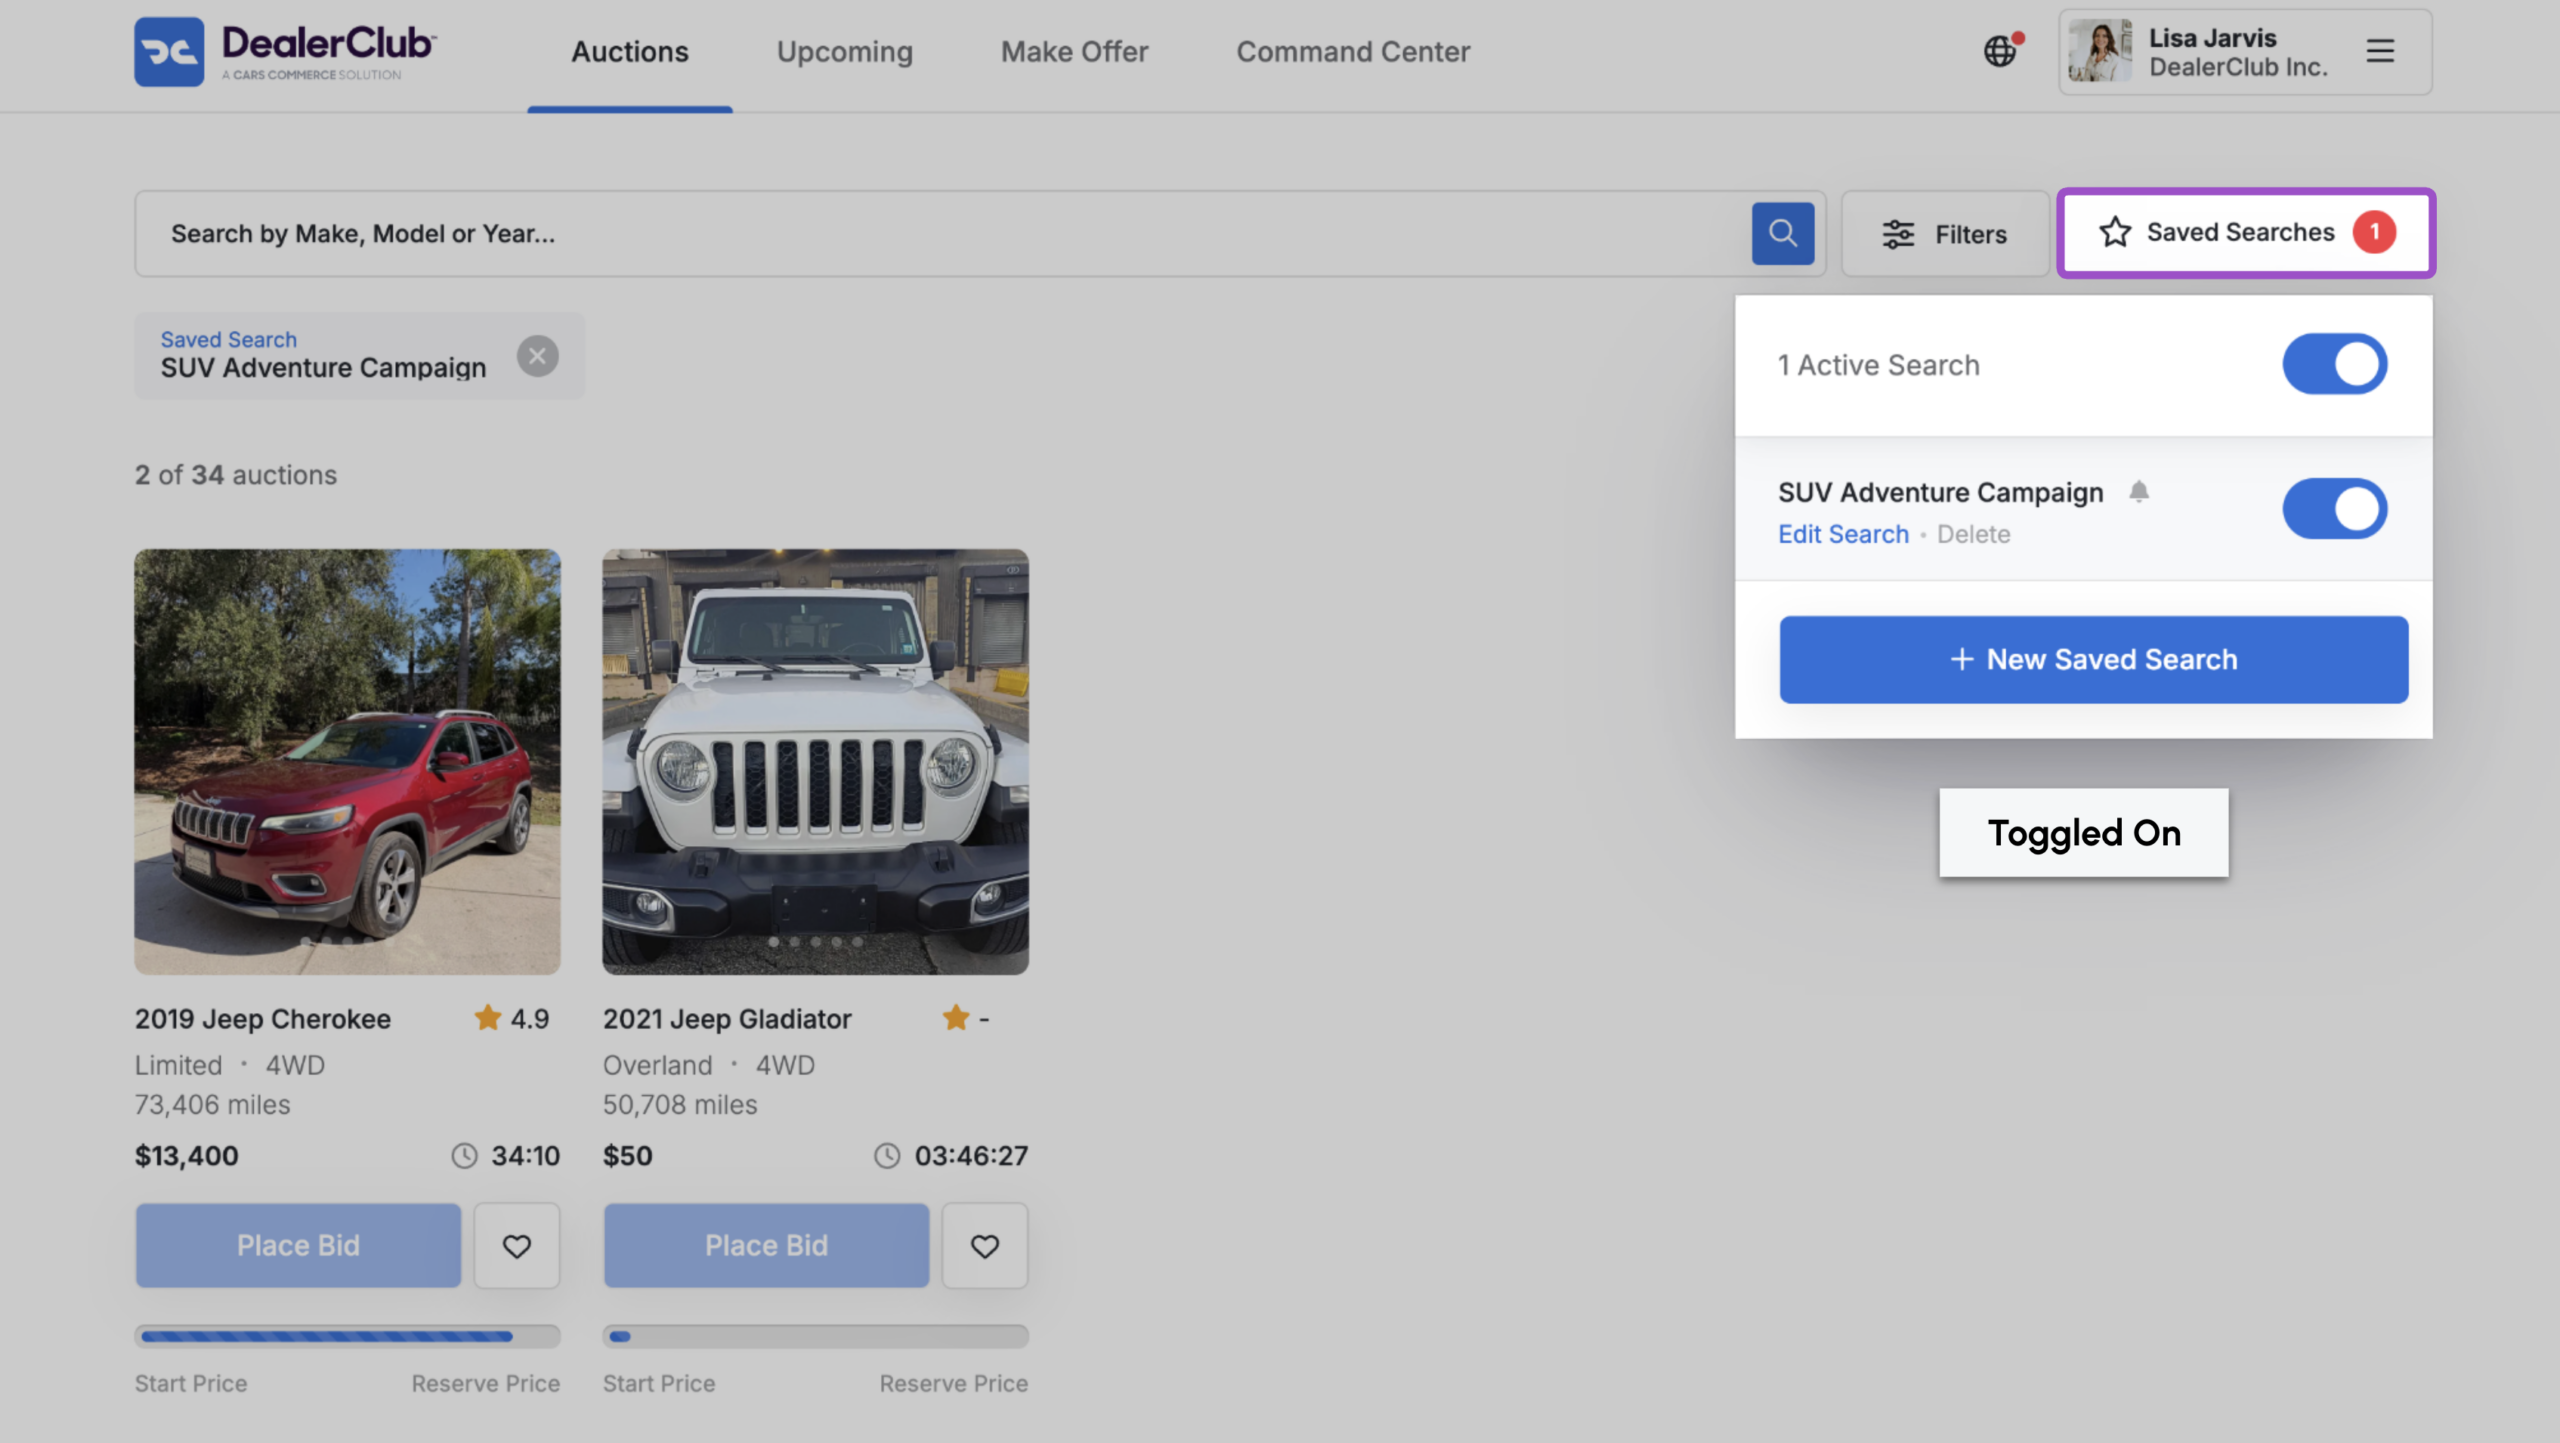
Task: Click Lisa Jarvis profile avatar
Action: (x=2100, y=51)
